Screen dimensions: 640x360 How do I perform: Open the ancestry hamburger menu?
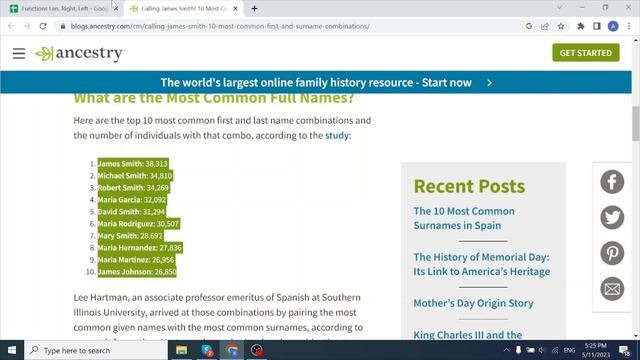(19, 53)
